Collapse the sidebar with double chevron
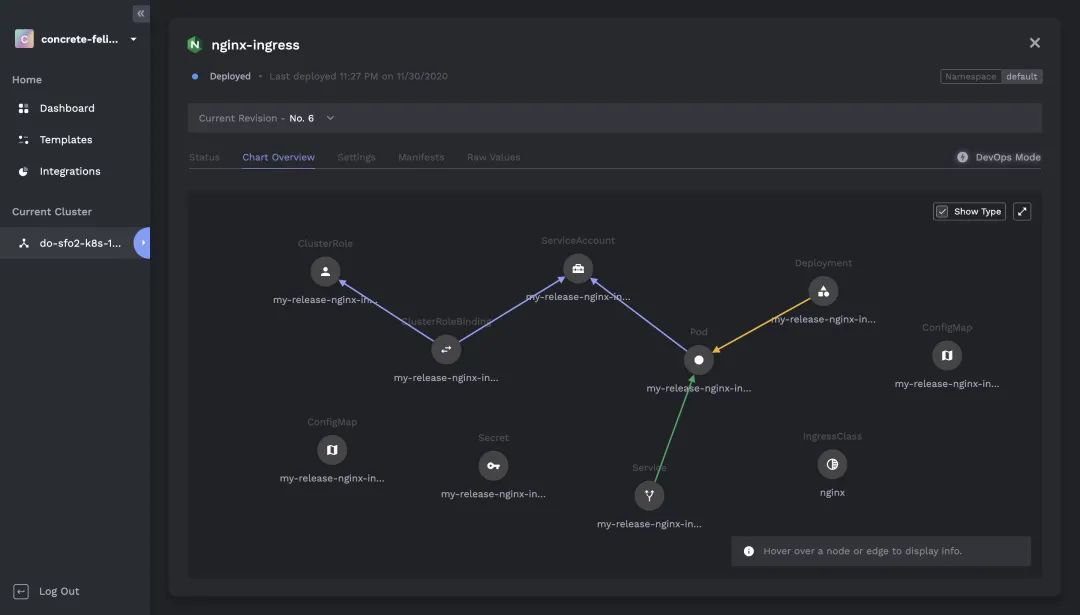This screenshot has width=1080, height=615. [x=141, y=13]
